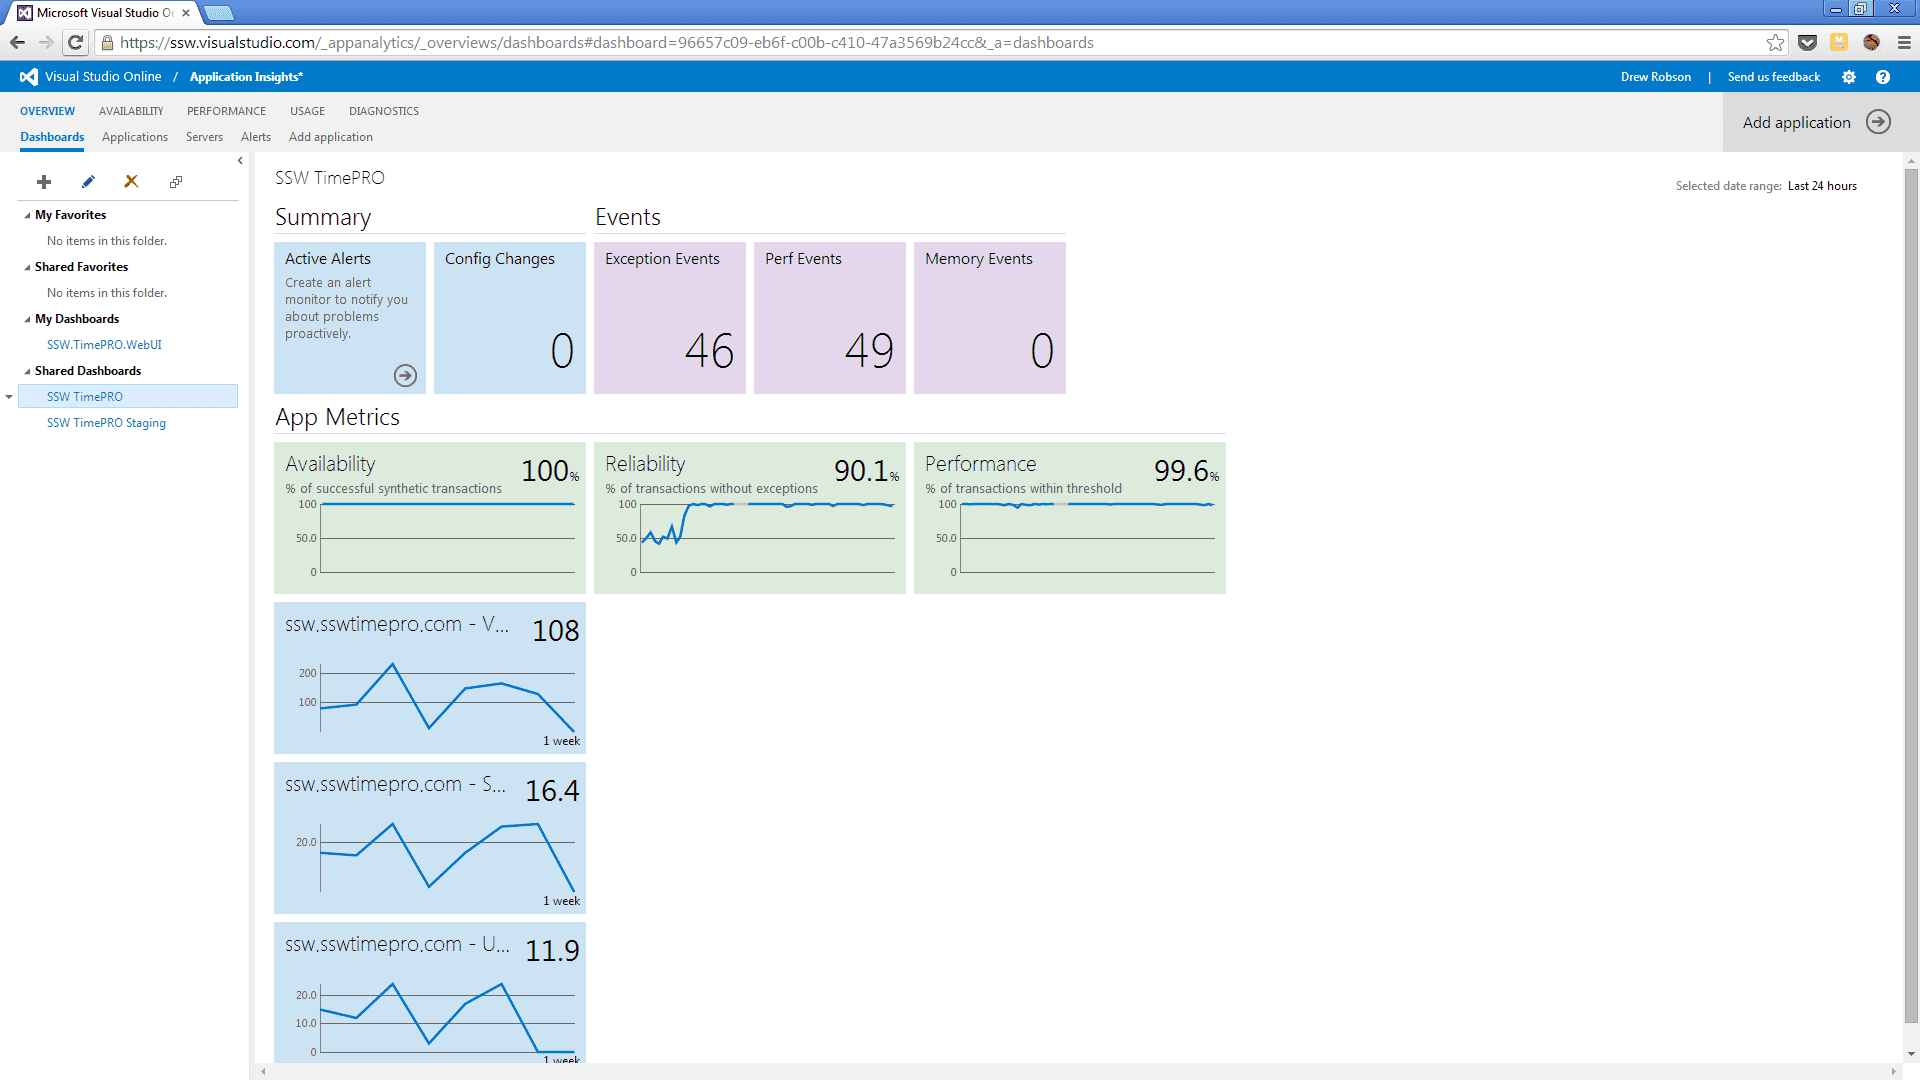Open the Servers sub-tab
This screenshot has width=1920, height=1080.
(204, 137)
